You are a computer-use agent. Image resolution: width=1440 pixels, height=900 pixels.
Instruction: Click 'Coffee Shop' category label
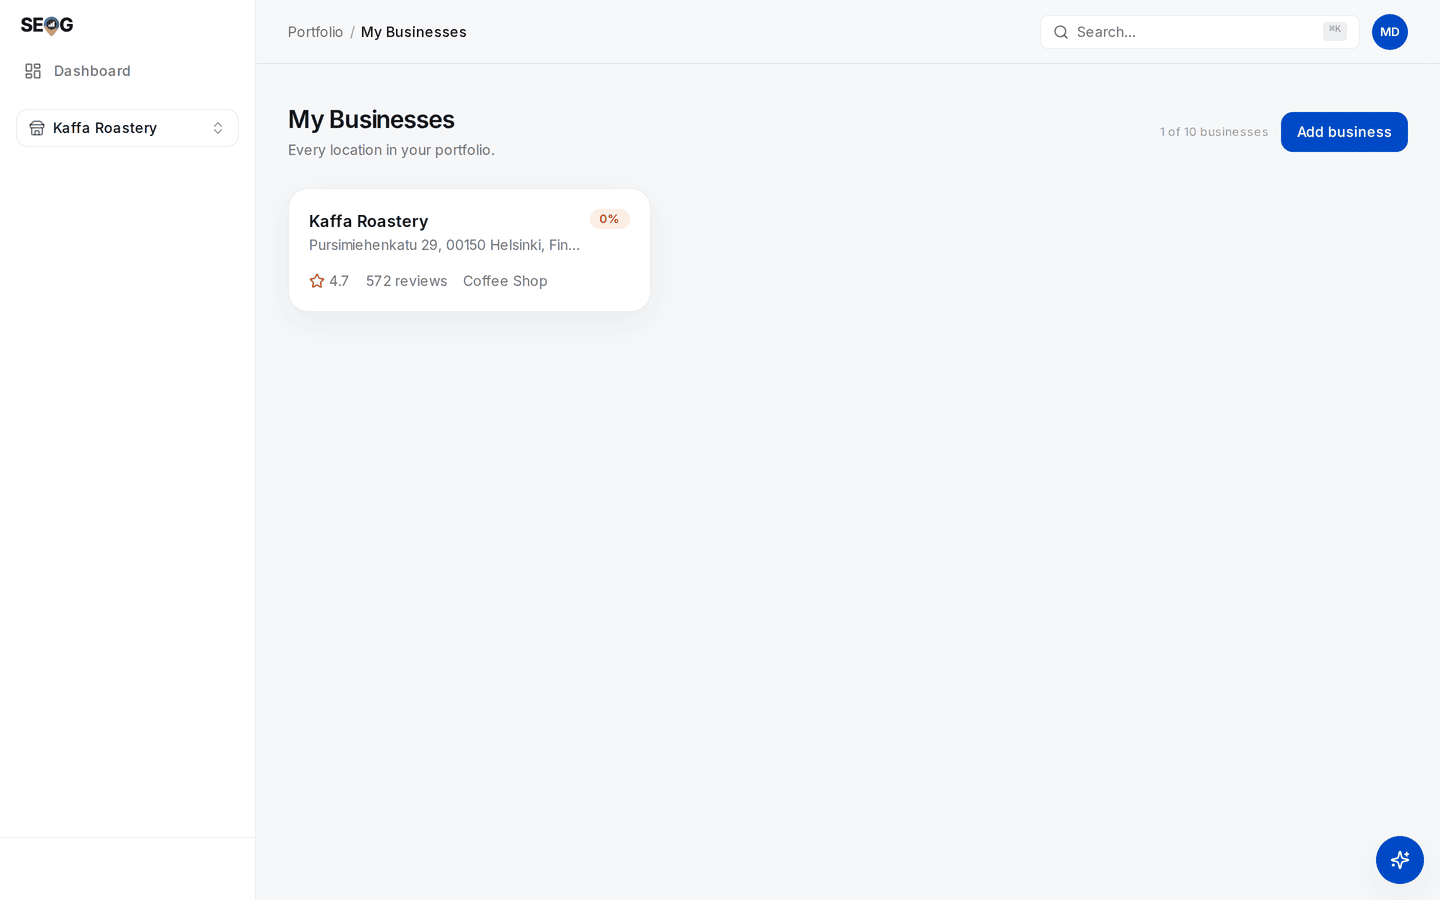[505, 281]
